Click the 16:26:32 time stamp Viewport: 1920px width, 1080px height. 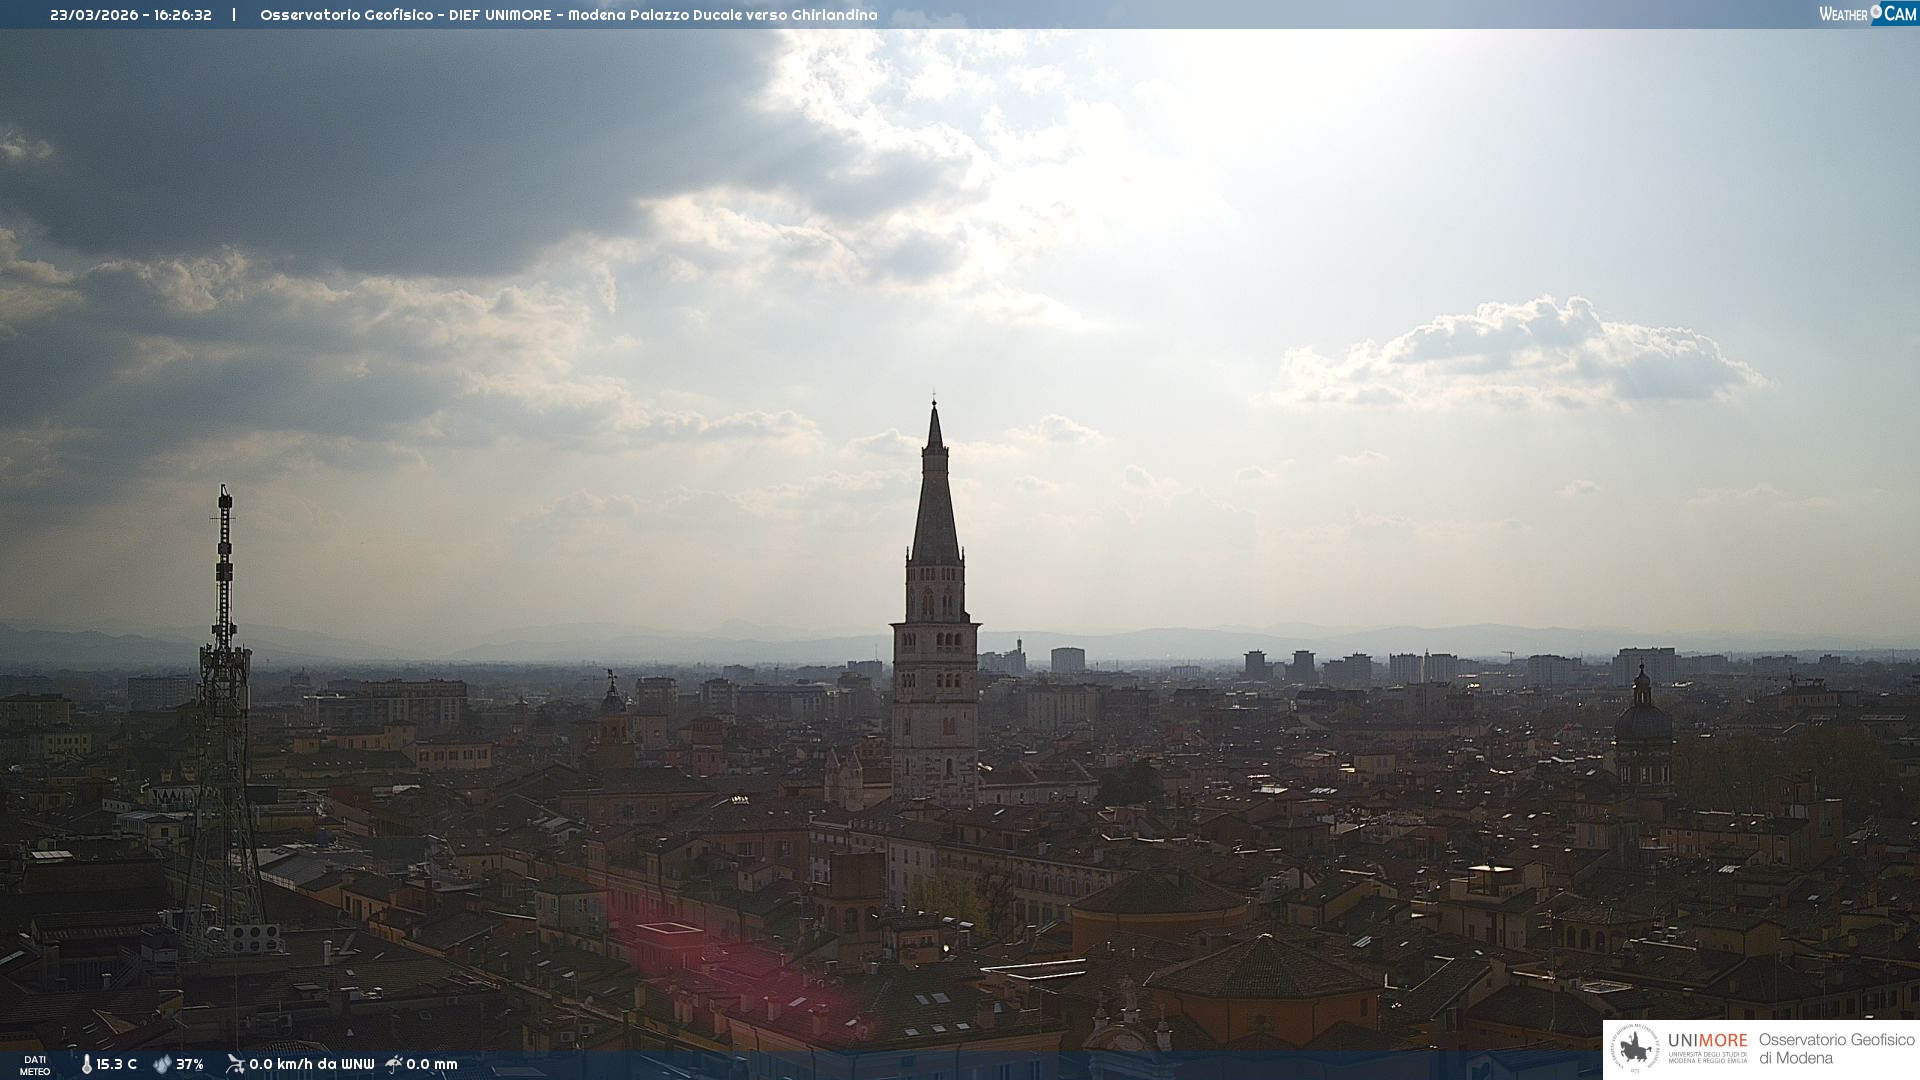183,15
